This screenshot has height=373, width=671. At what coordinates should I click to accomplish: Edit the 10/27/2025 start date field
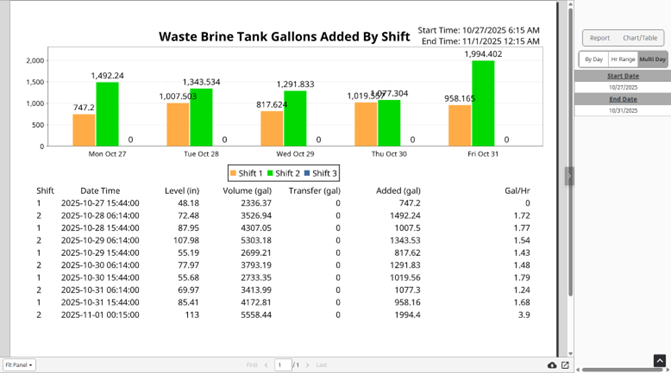coord(623,87)
